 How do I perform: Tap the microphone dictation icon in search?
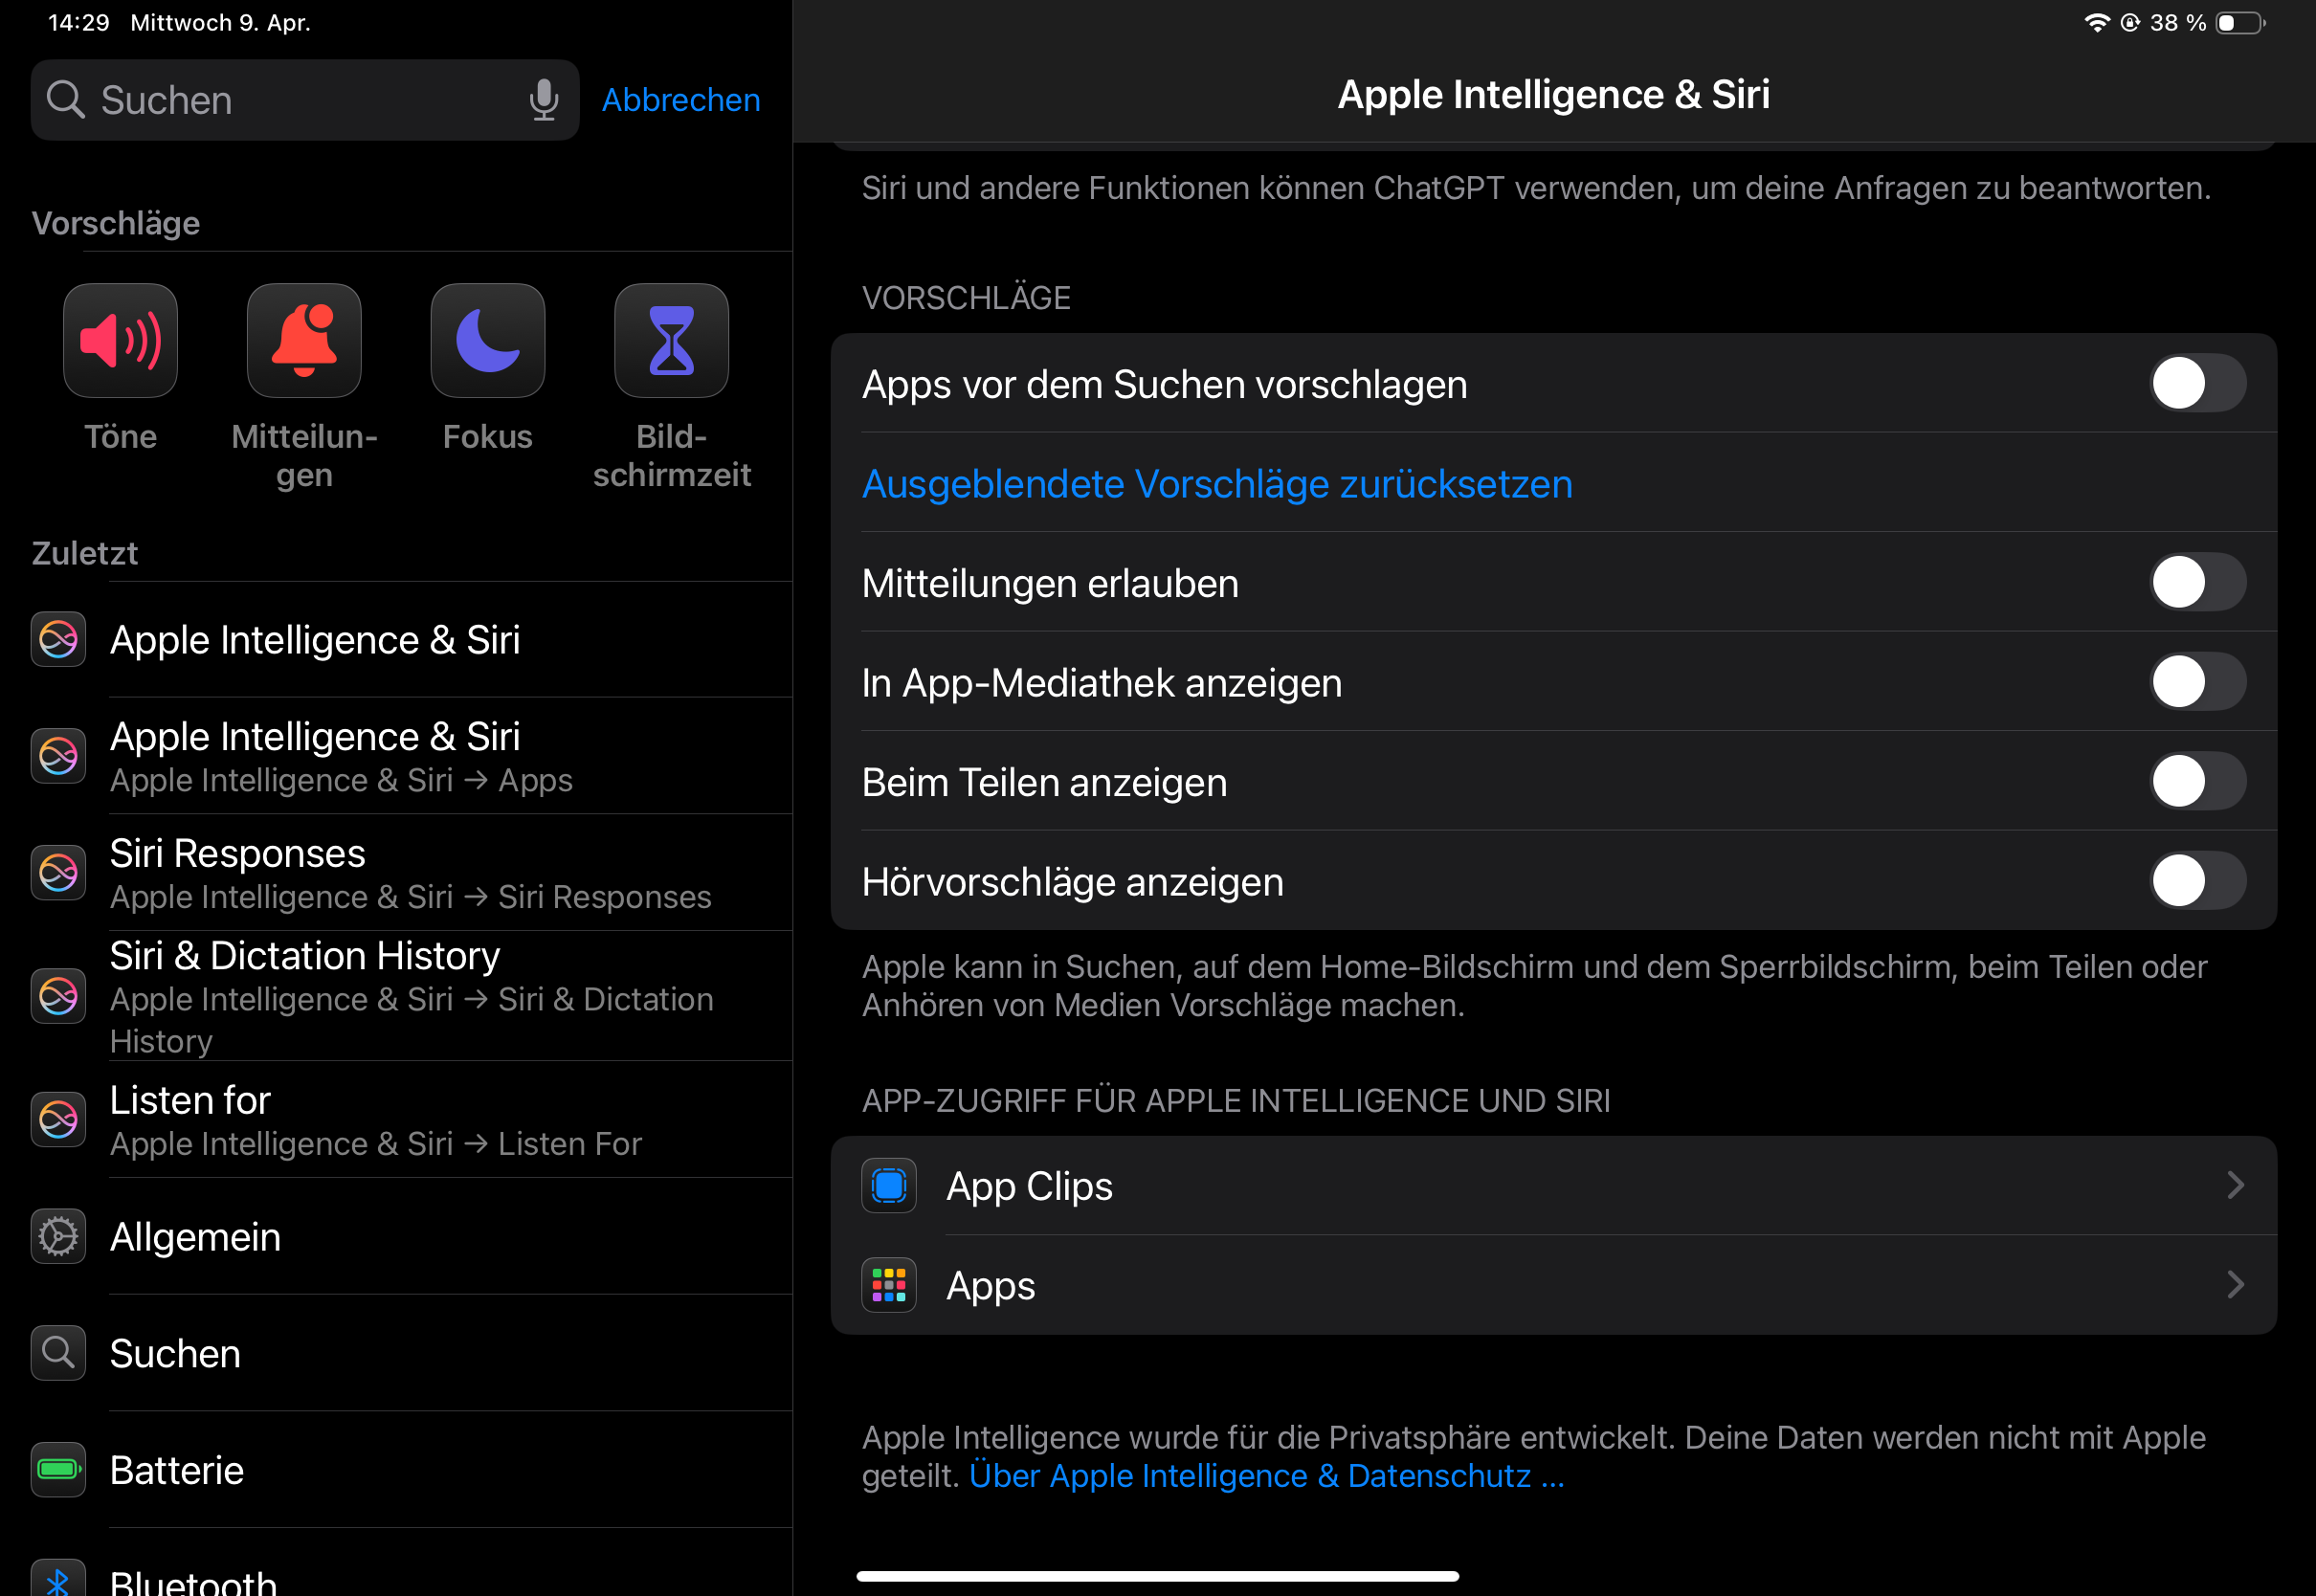[x=543, y=100]
